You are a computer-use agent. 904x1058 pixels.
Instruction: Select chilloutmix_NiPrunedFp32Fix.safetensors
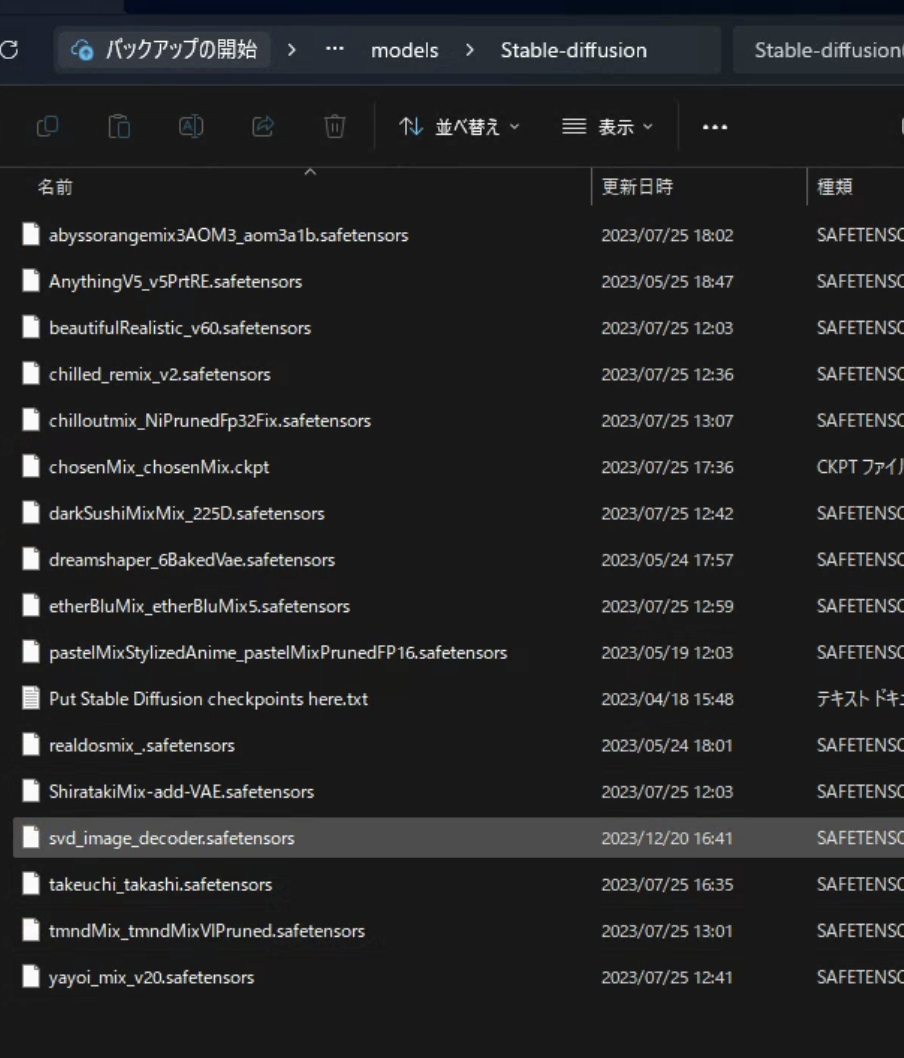tap(210, 421)
